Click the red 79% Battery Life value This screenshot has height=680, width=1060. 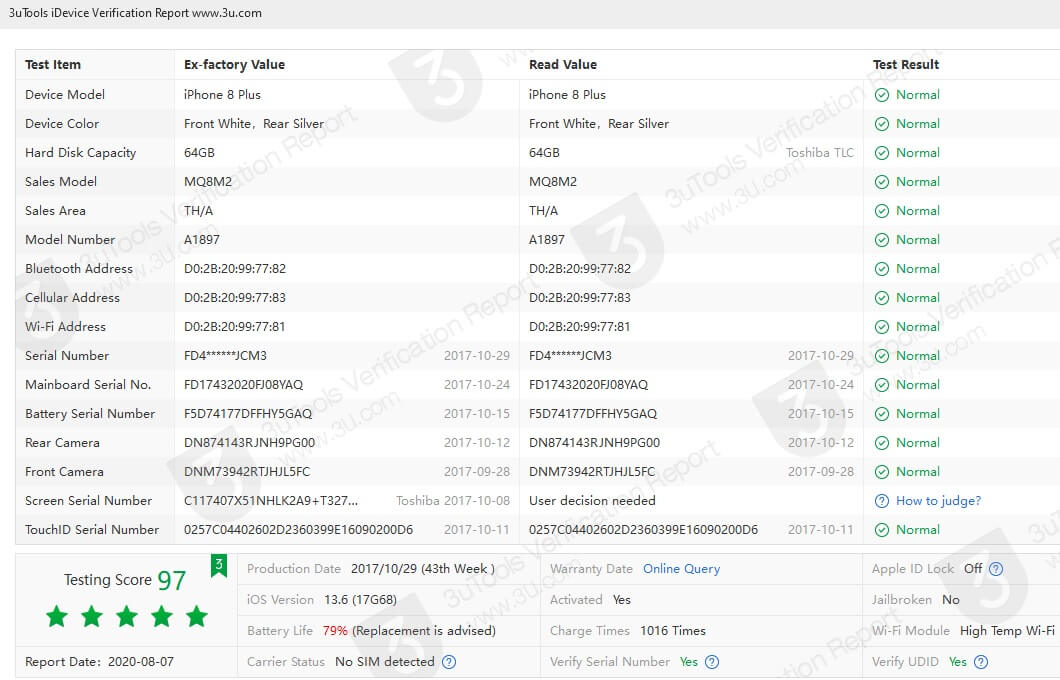[335, 631]
